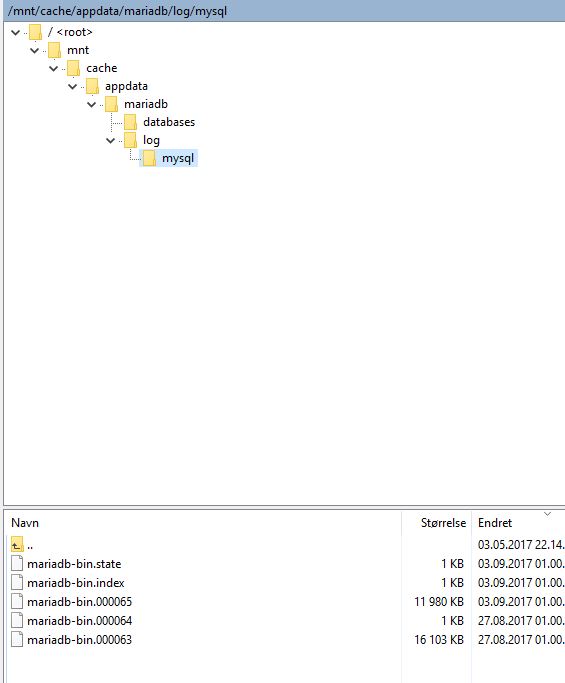Screen dimensions: 565x683
Task: Collapse the / <root> tree node
Action: (16, 33)
